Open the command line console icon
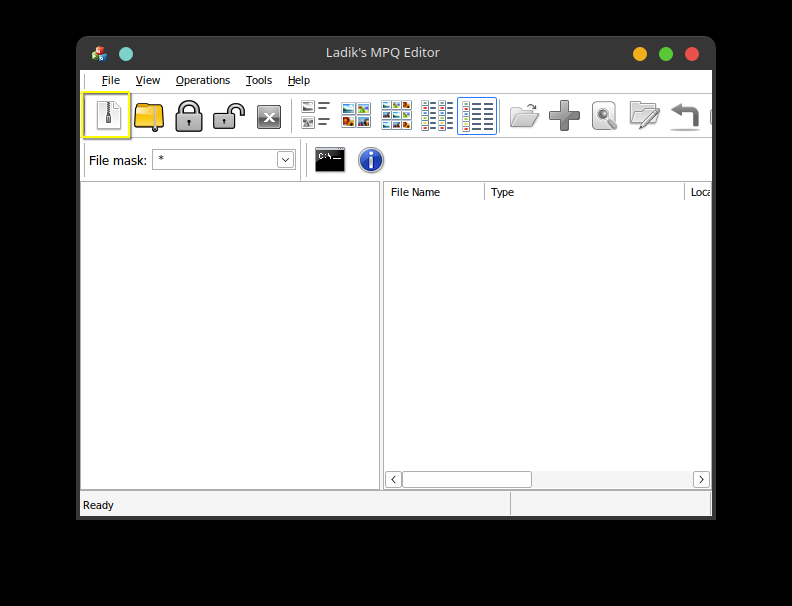This screenshot has height=606, width=792. pyautogui.click(x=330, y=160)
